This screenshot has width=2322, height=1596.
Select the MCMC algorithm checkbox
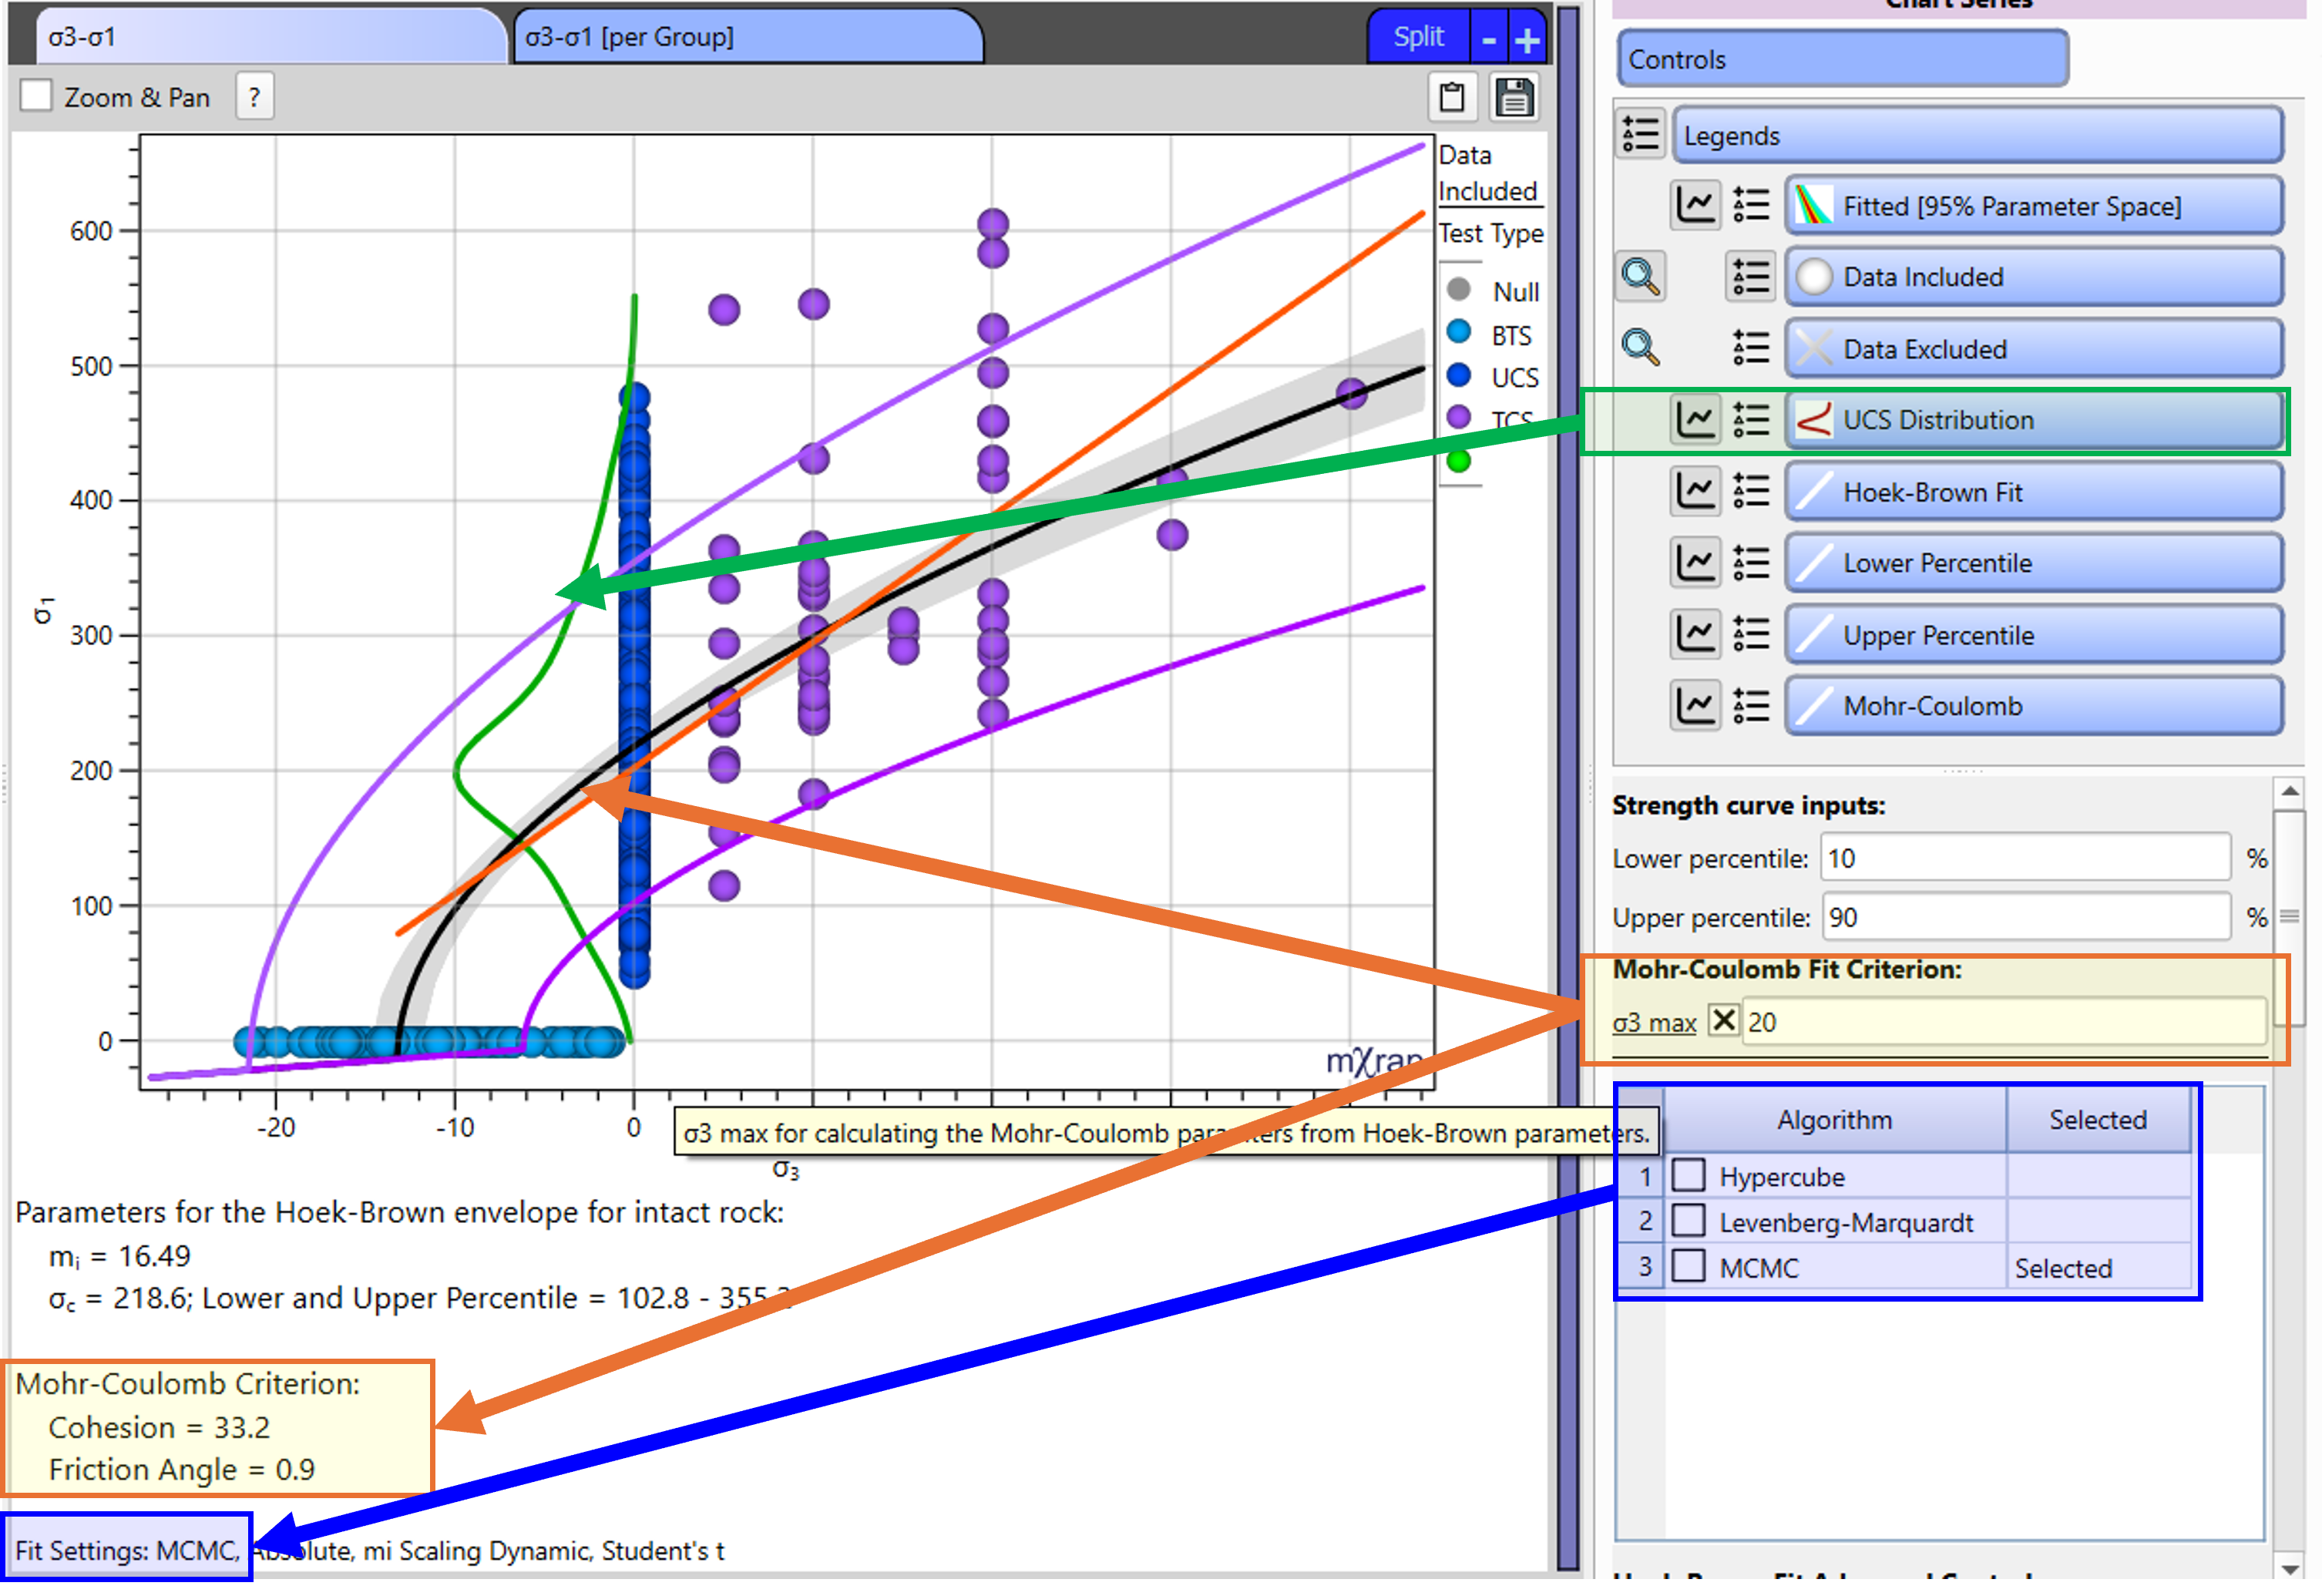(x=1689, y=1267)
